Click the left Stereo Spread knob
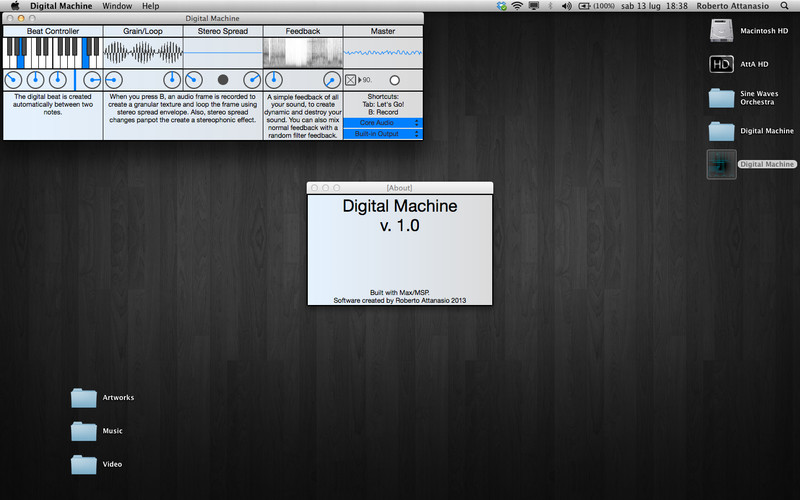 [x=193, y=80]
